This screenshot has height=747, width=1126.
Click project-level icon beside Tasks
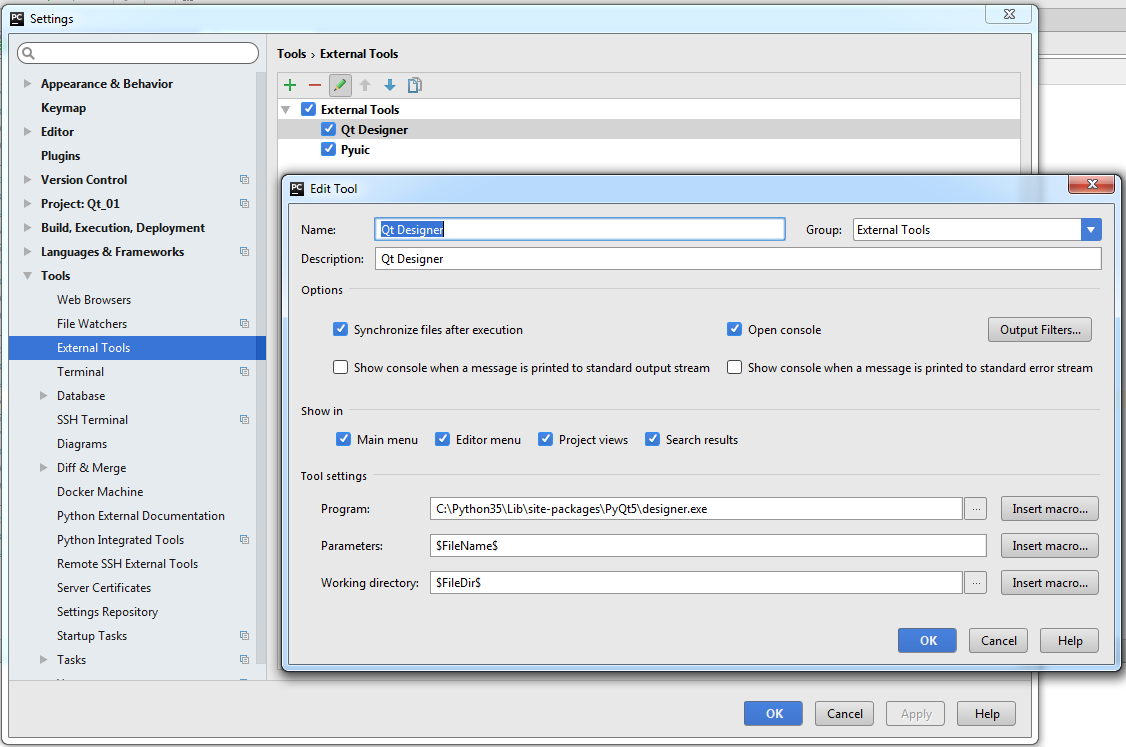(x=244, y=659)
